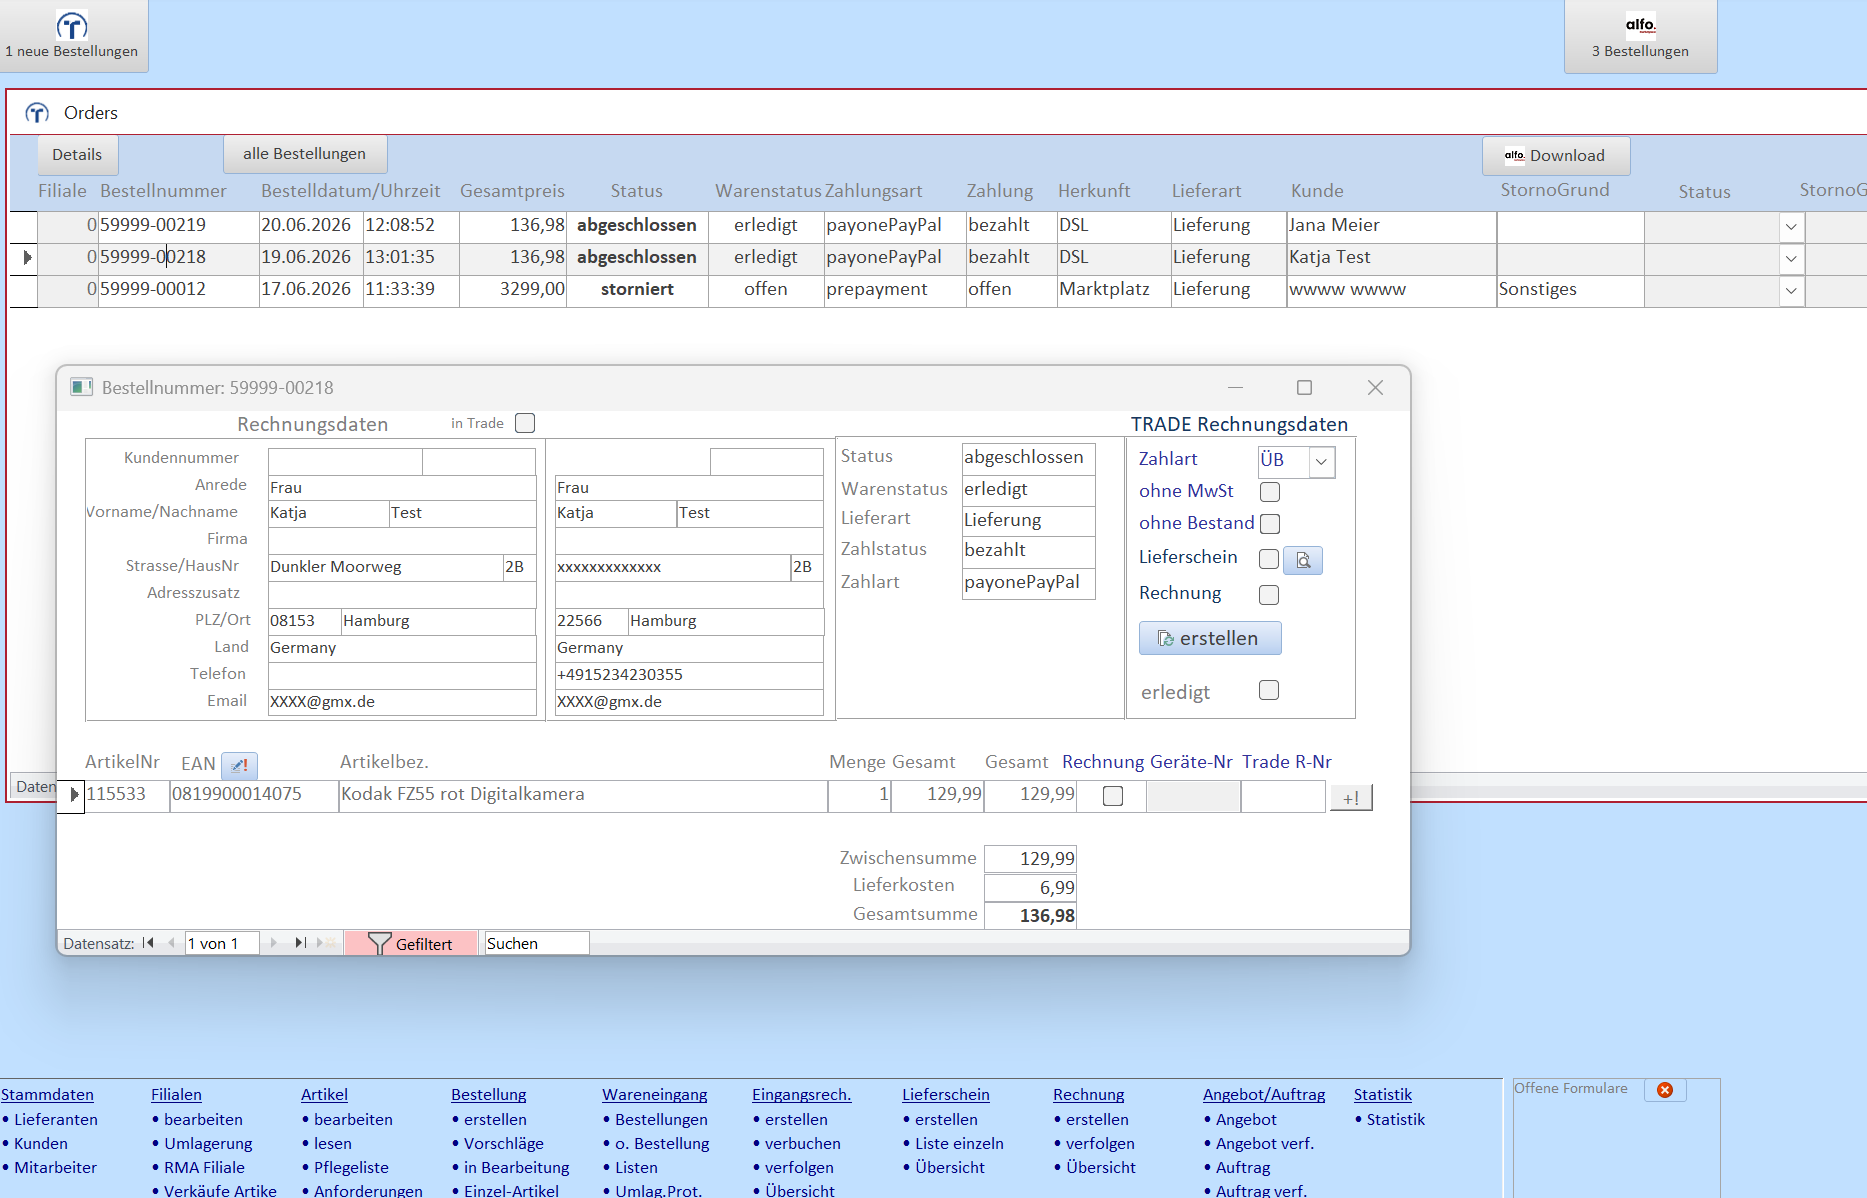1867x1198 pixels.
Task: Go to first record in Datensatz navigator
Action: (x=149, y=943)
